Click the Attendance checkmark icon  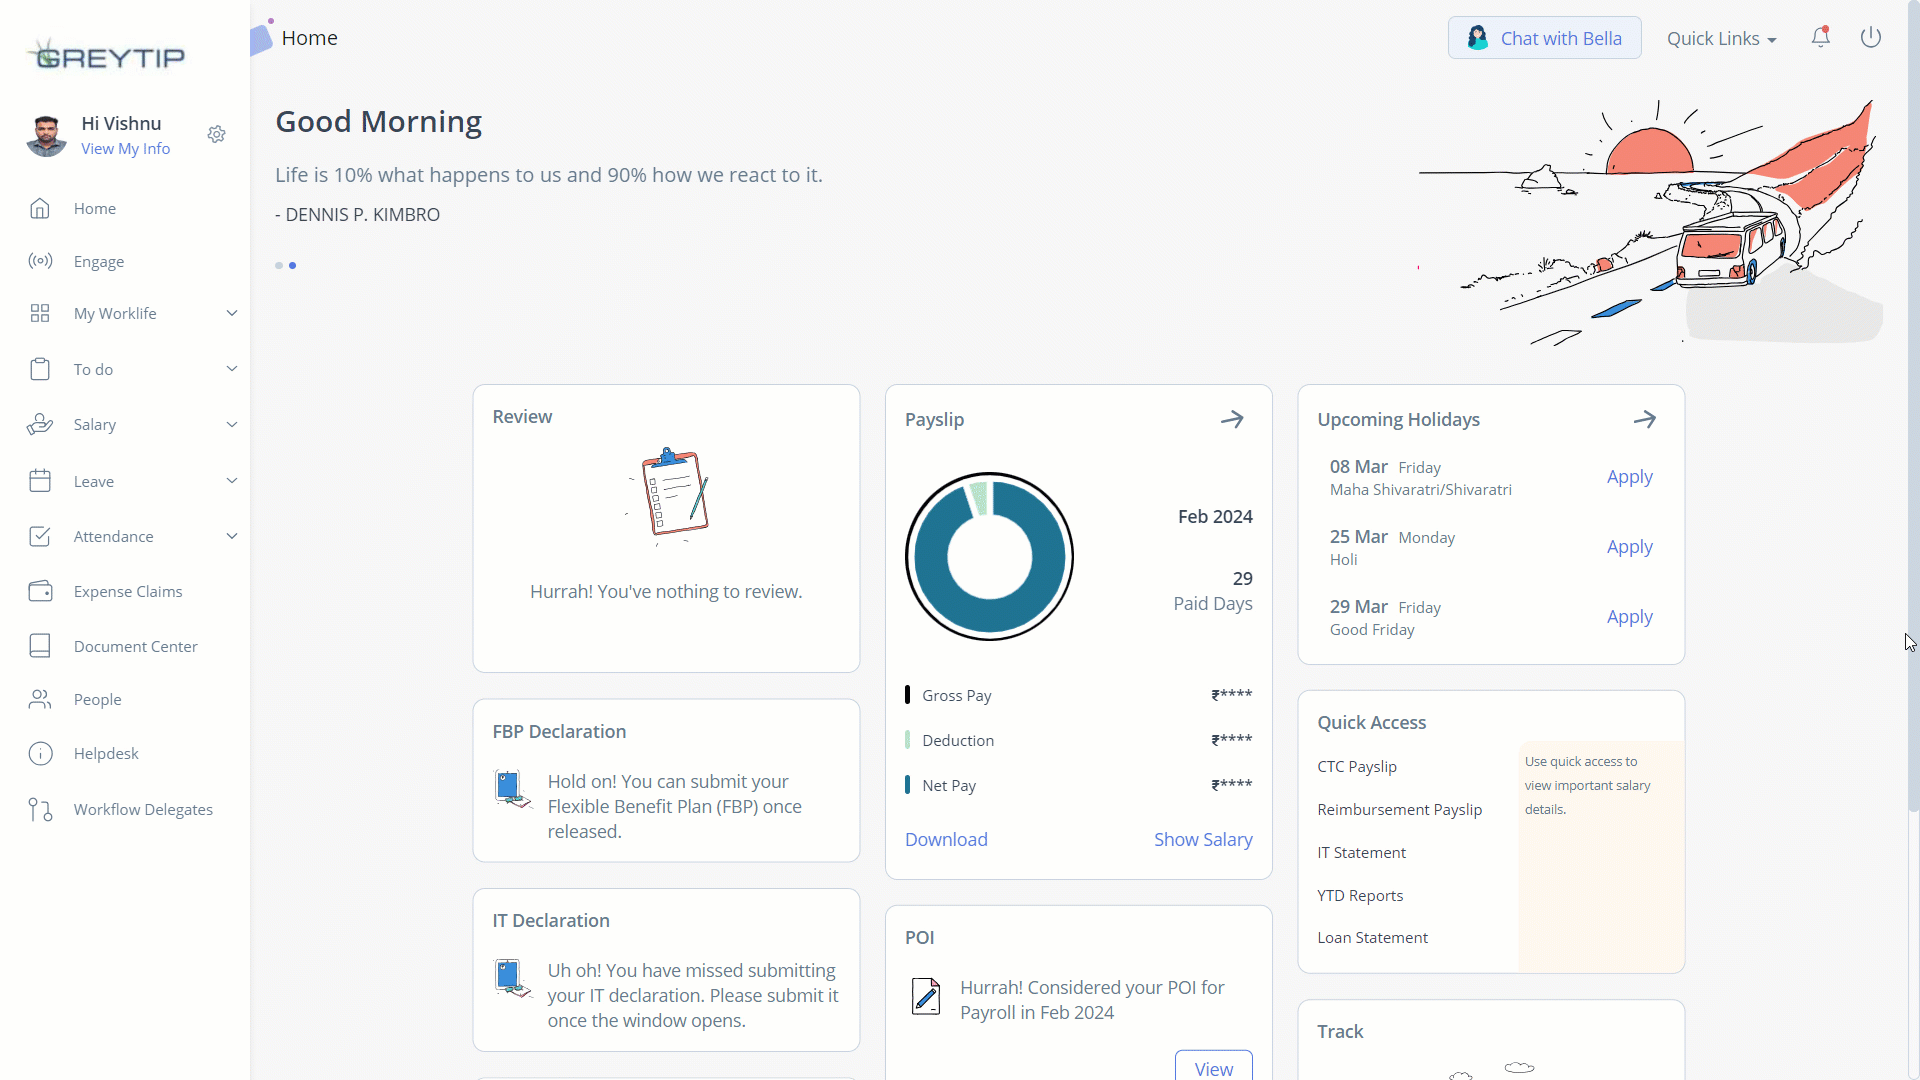(x=40, y=536)
